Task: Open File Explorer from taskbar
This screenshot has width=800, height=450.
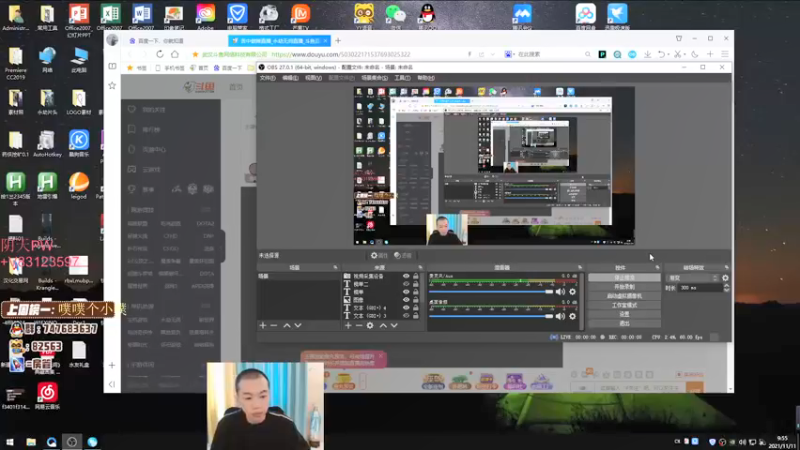Action: pyautogui.click(x=31, y=442)
